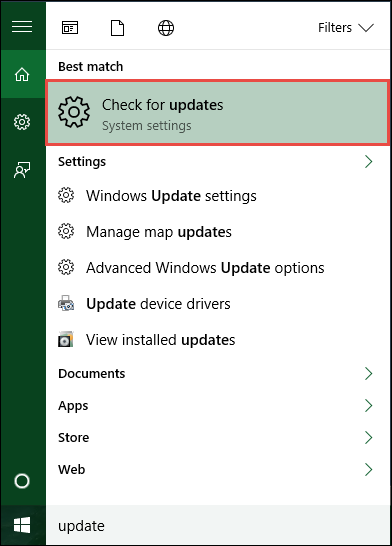392x546 pixels.
Task: Click the gear icon beside Check for updates
Action: point(74,112)
